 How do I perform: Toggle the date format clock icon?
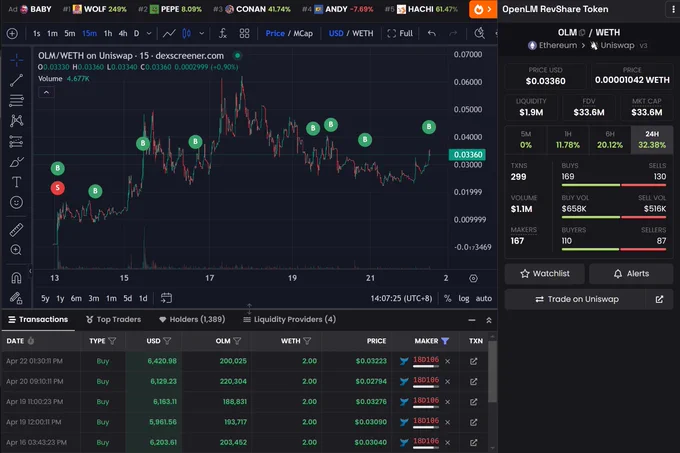click(31, 341)
